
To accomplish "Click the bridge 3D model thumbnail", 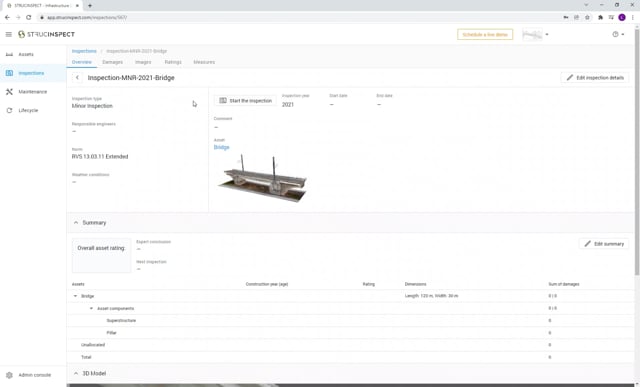I will (262, 178).
